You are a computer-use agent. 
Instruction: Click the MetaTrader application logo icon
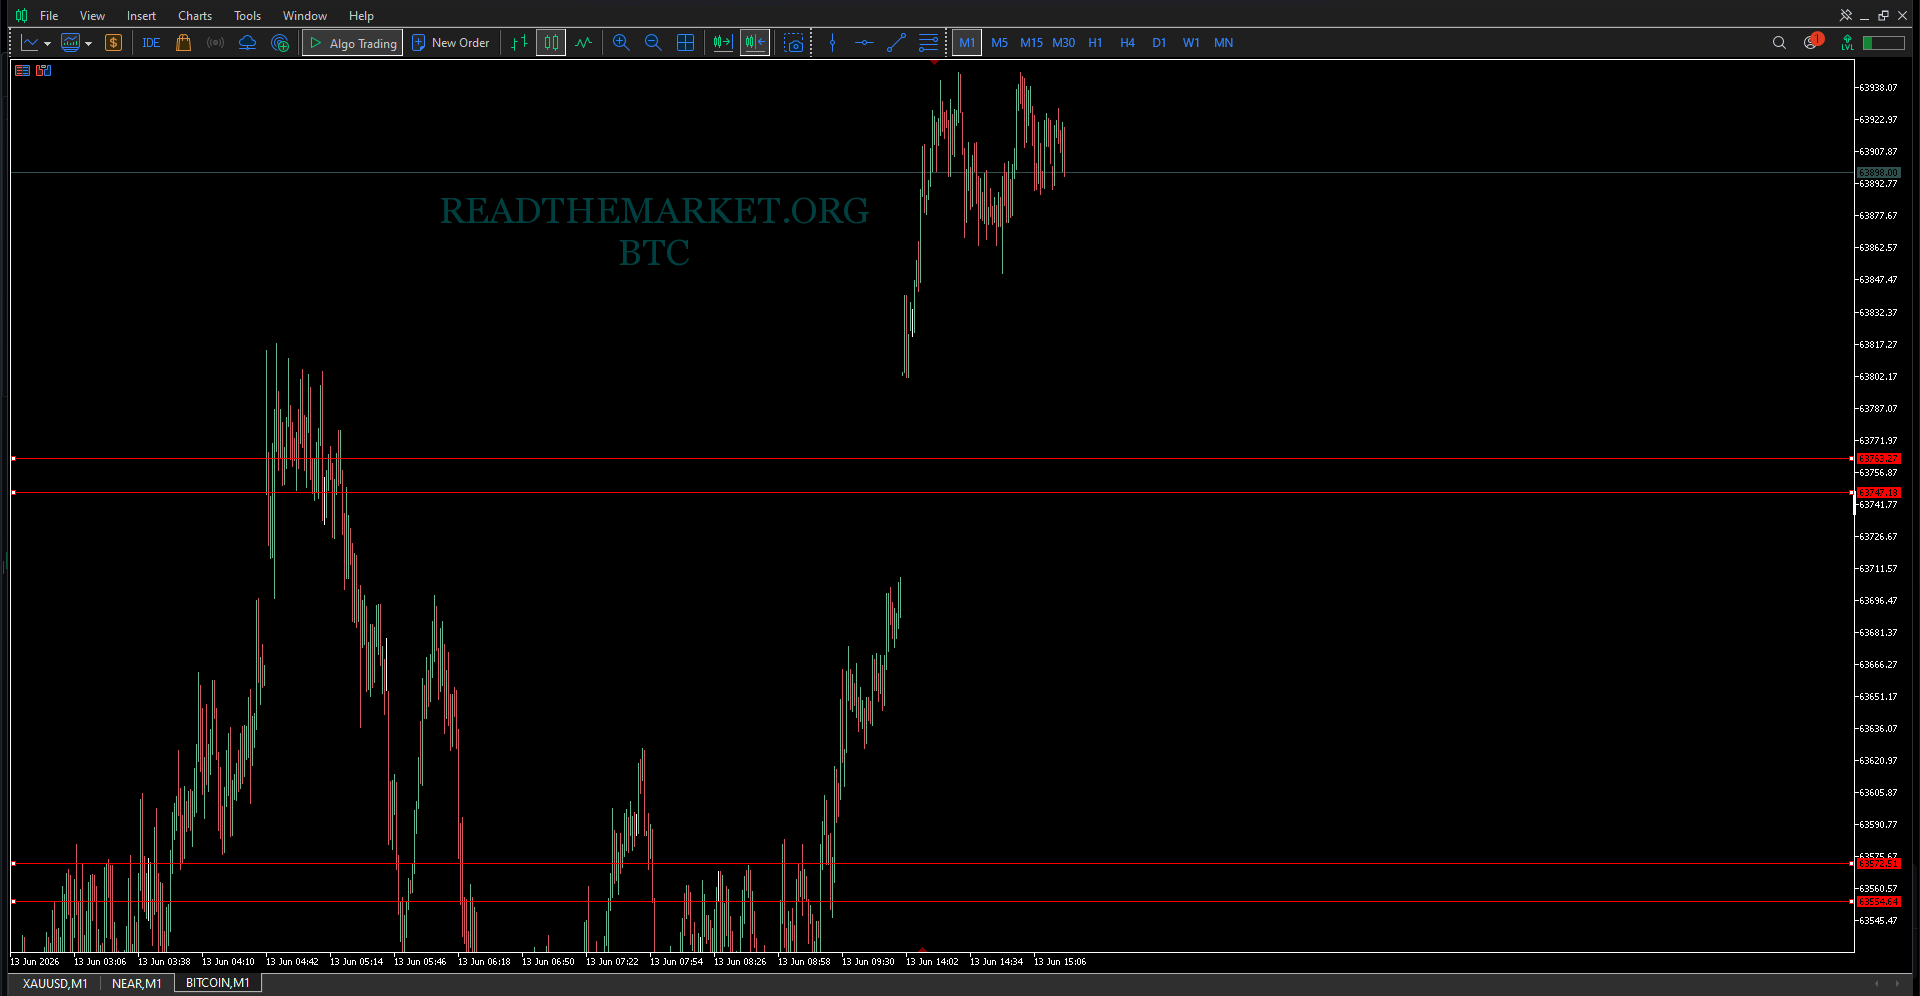coord(21,15)
